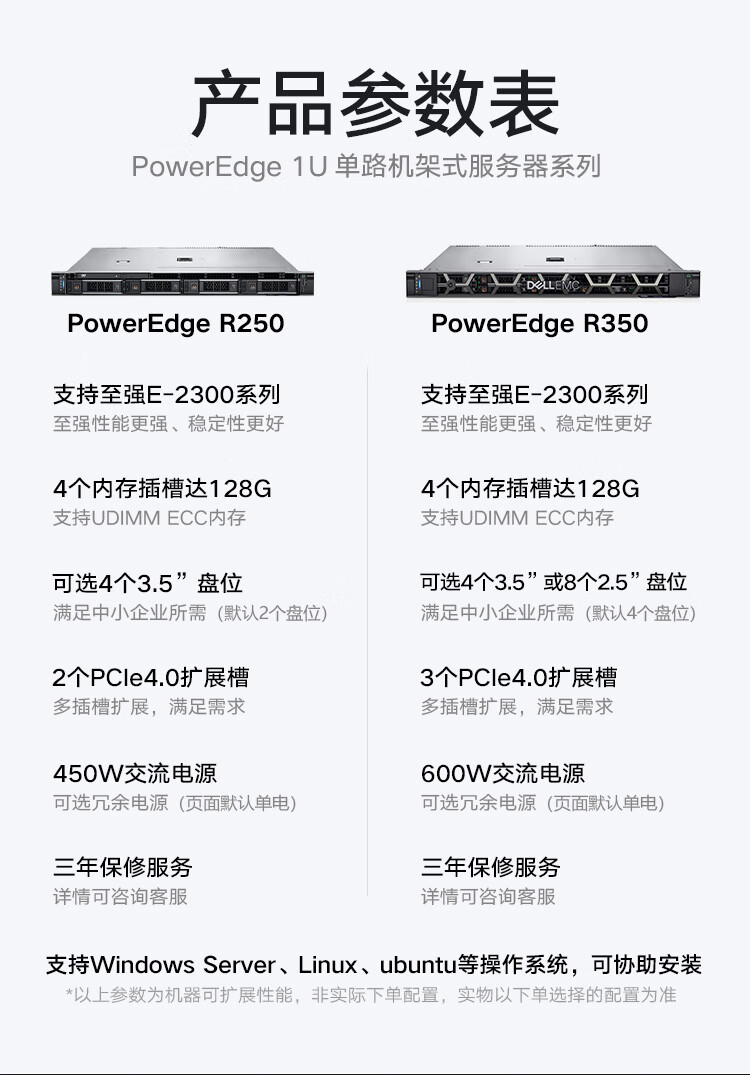Click the Windows Server、Linux、ubuntu support line

374,965
